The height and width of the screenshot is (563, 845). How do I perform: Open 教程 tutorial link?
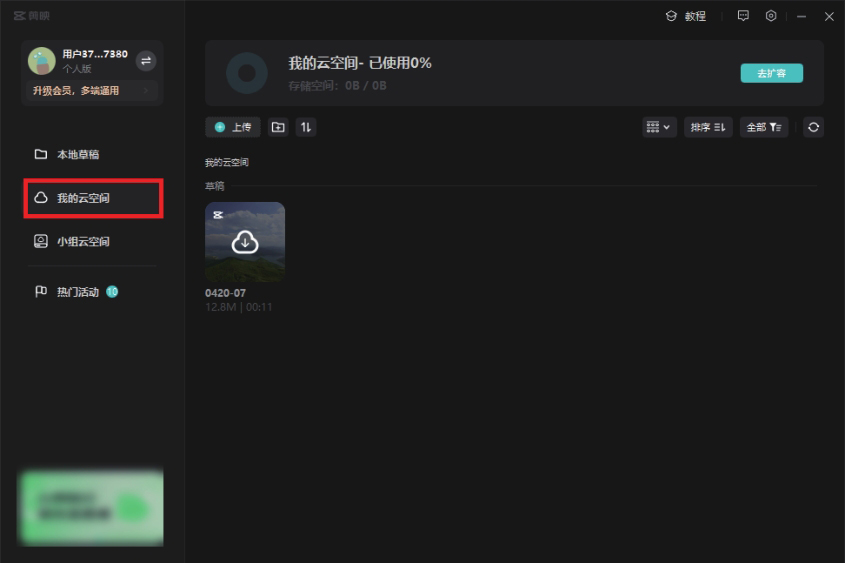pos(686,16)
